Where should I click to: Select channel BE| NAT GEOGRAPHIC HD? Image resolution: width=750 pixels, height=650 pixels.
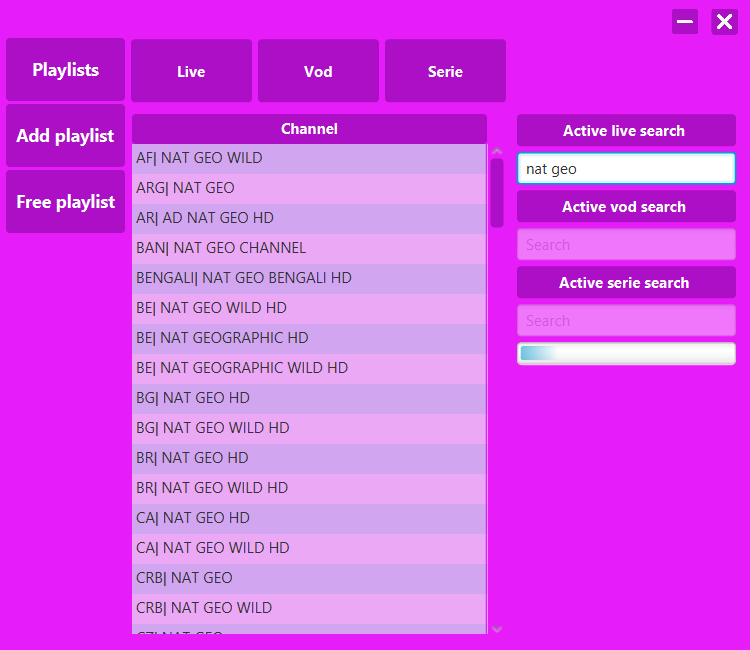(309, 339)
